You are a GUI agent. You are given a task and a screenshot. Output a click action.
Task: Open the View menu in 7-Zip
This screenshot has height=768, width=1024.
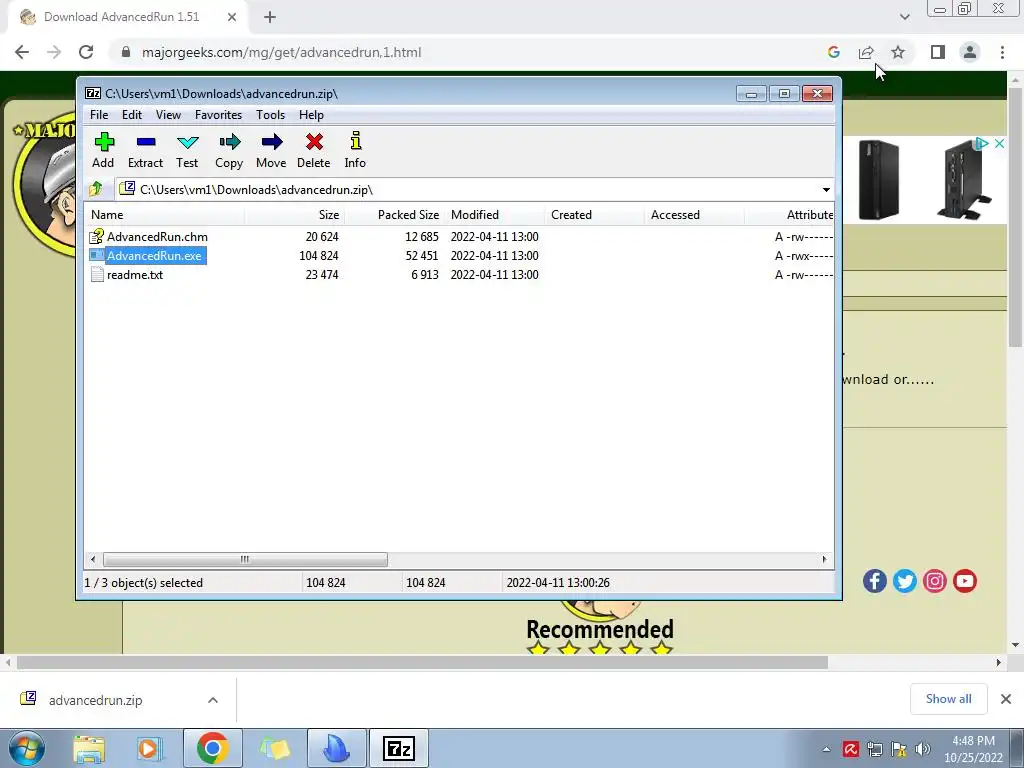pyautogui.click(x=168, y=115)
